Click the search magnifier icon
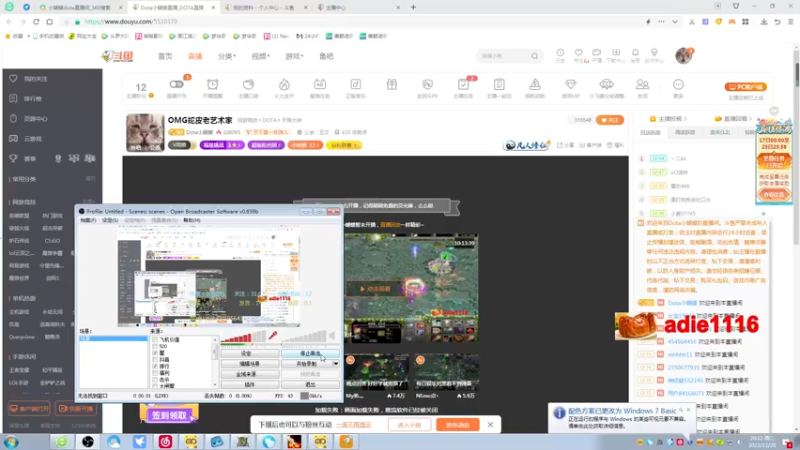800x450 pixels. click(534, 56)
